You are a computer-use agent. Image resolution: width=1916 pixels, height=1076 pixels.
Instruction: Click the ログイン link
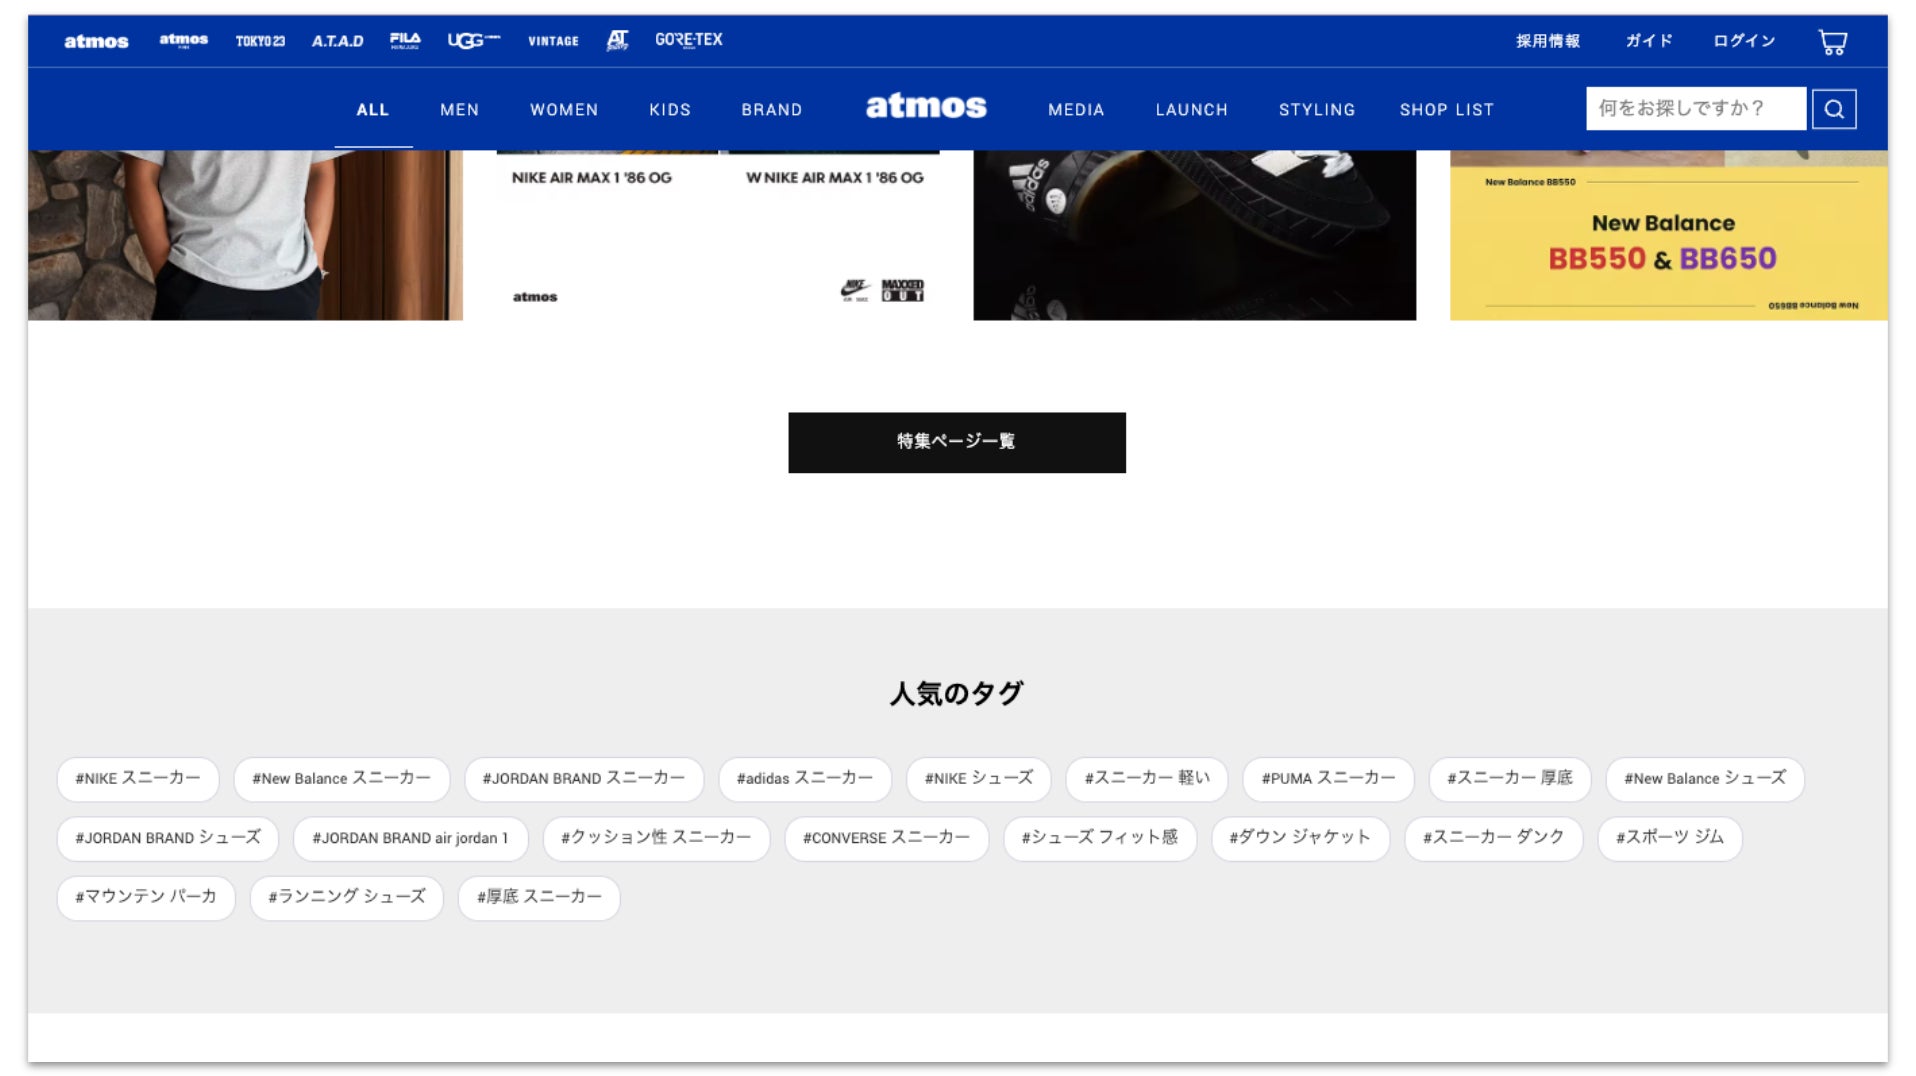point(1744,41)
